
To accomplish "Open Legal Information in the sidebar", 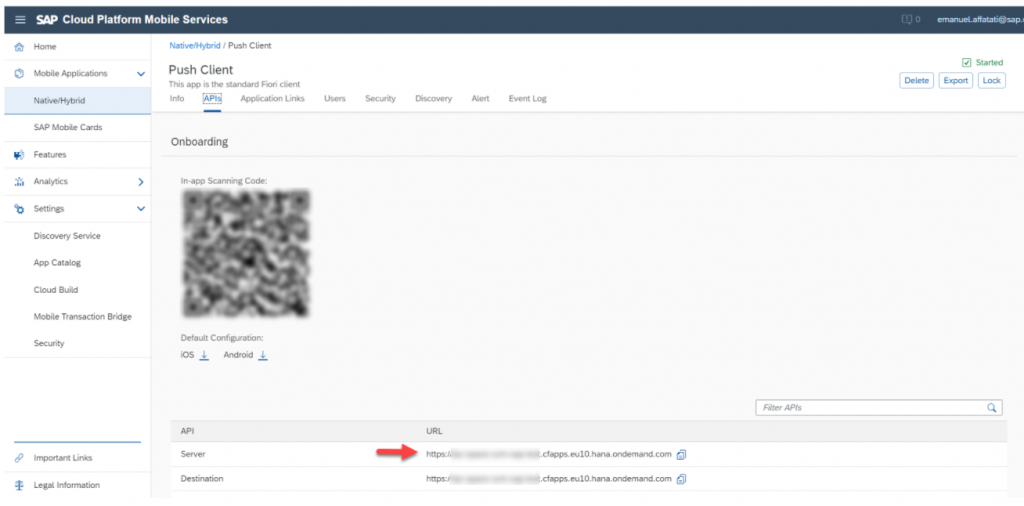I will [x=67, y=485].
